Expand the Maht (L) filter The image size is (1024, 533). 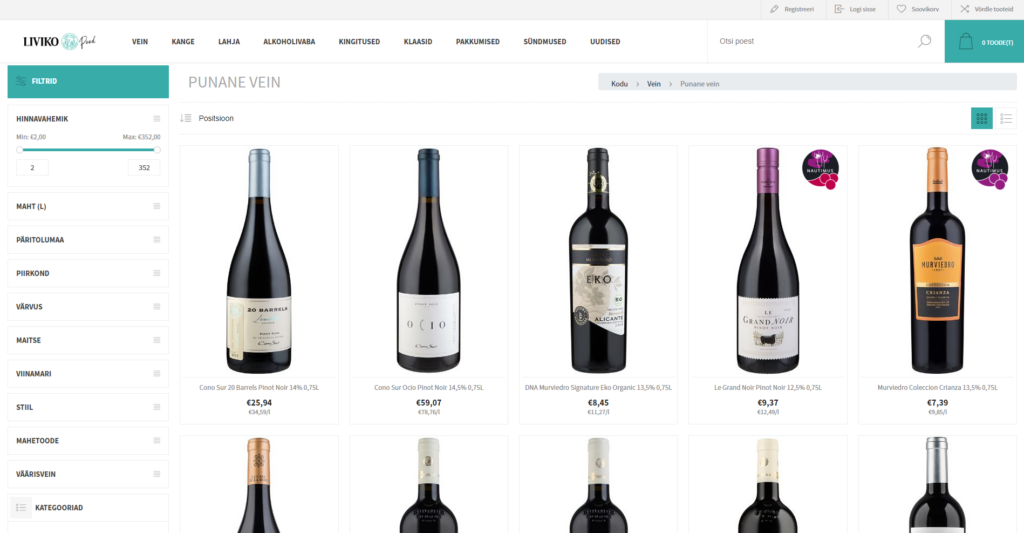[x=88, y=206]
